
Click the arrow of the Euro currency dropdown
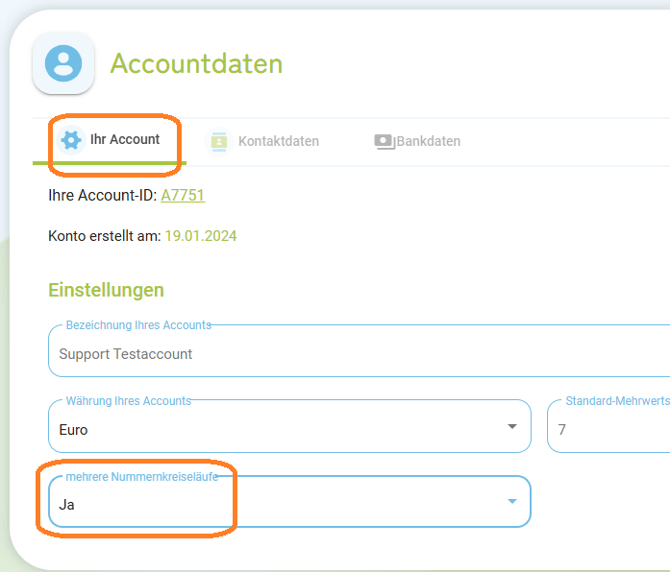pyautogui.click(x=512, y=427)
